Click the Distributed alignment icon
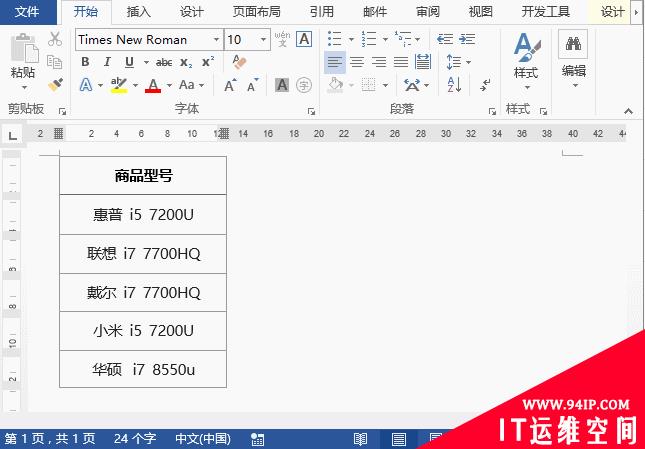 coord(423,62)
